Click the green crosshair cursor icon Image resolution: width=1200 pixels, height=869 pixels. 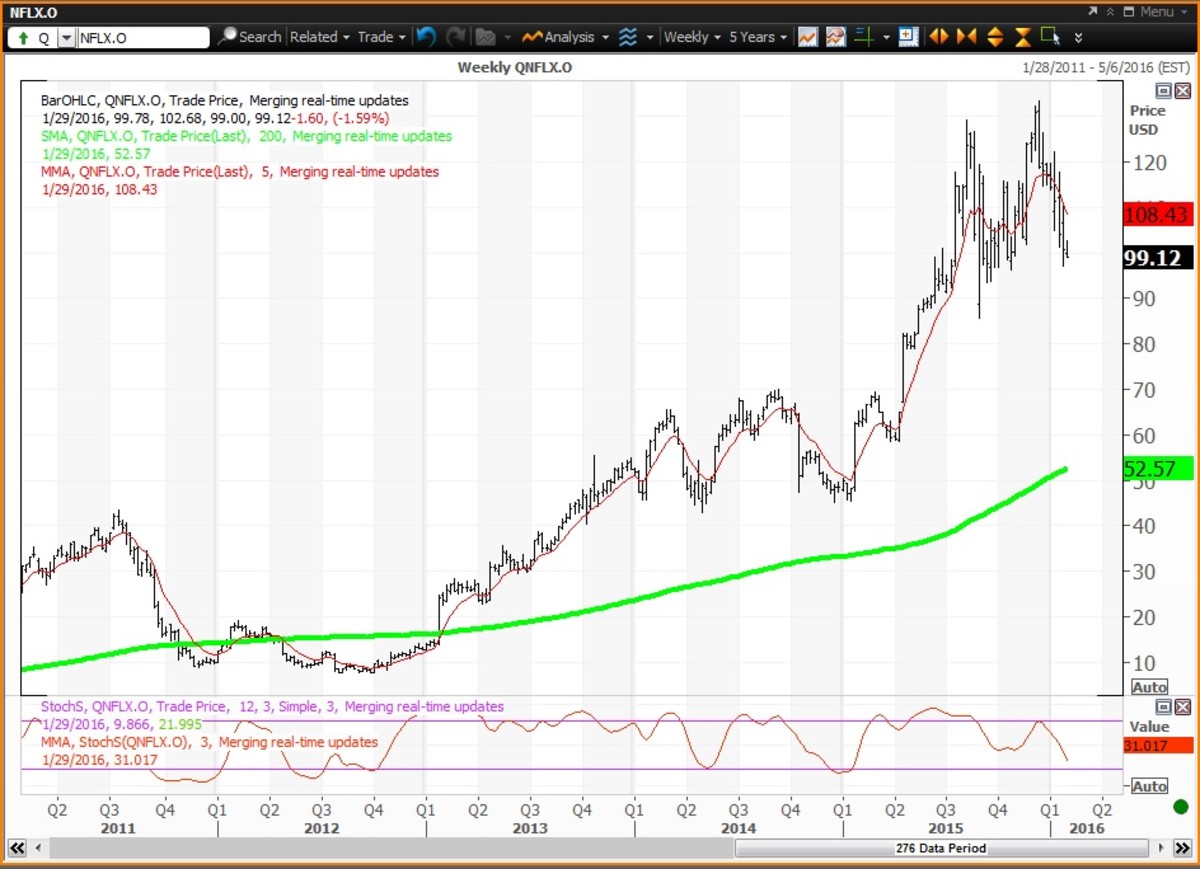[x=864, y=37]
